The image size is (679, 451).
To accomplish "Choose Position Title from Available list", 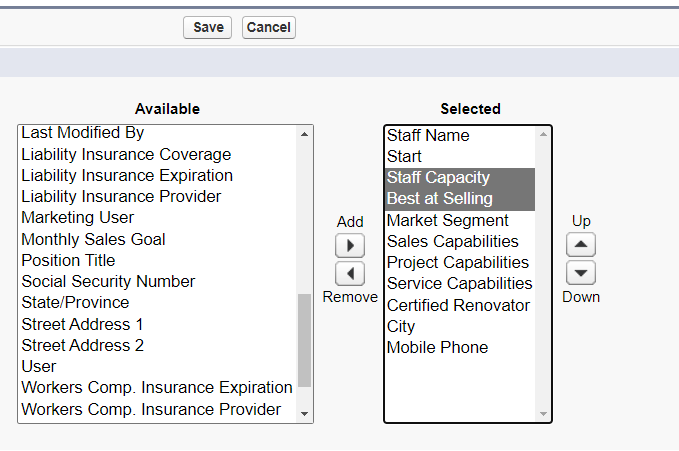I will 68,260.
